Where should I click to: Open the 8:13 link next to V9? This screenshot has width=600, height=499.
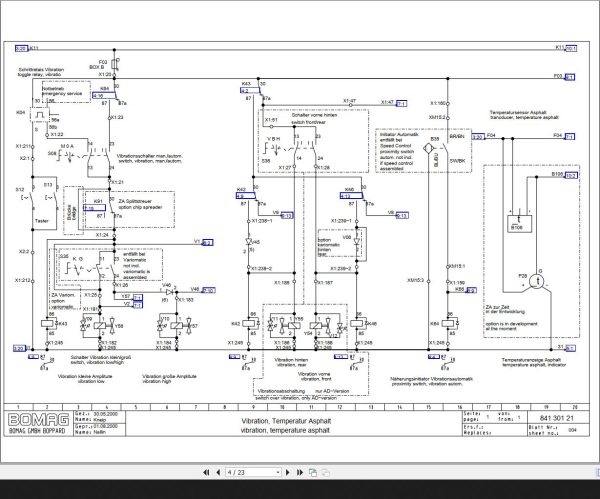click(287, 215)
